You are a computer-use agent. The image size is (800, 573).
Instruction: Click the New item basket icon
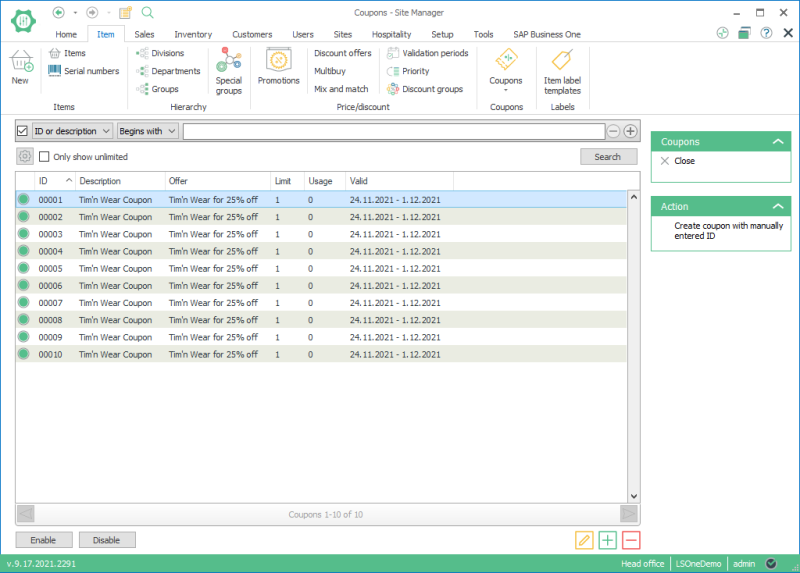(x=21, y=61)
